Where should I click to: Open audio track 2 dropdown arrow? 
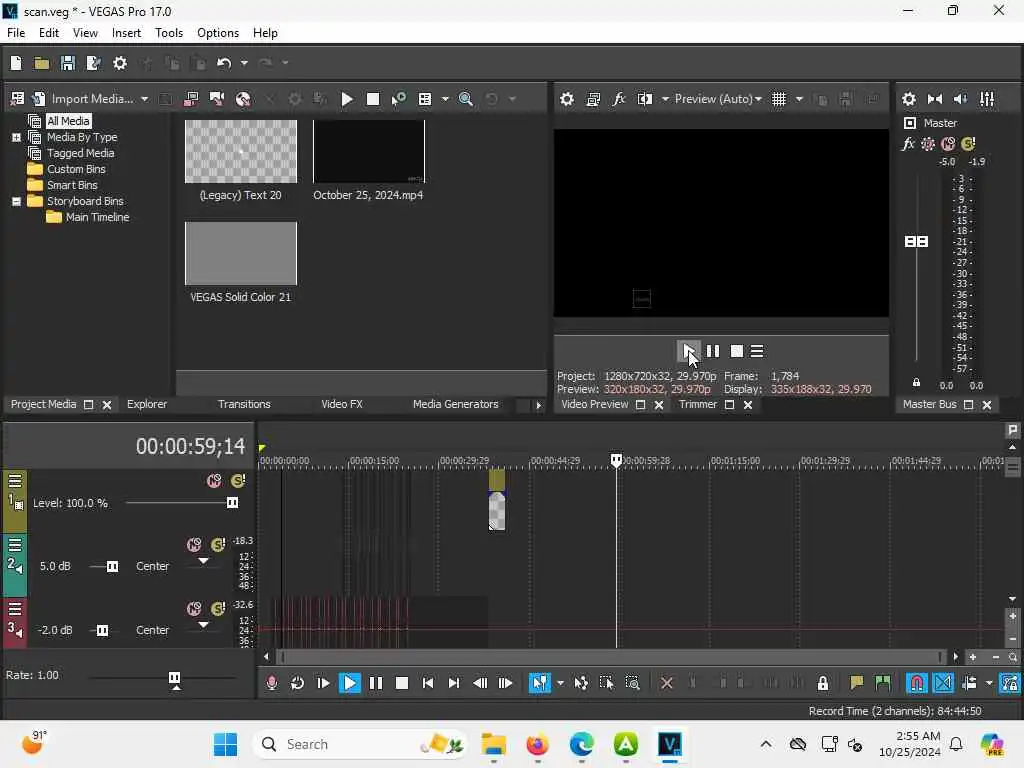[x=203, y=562]
